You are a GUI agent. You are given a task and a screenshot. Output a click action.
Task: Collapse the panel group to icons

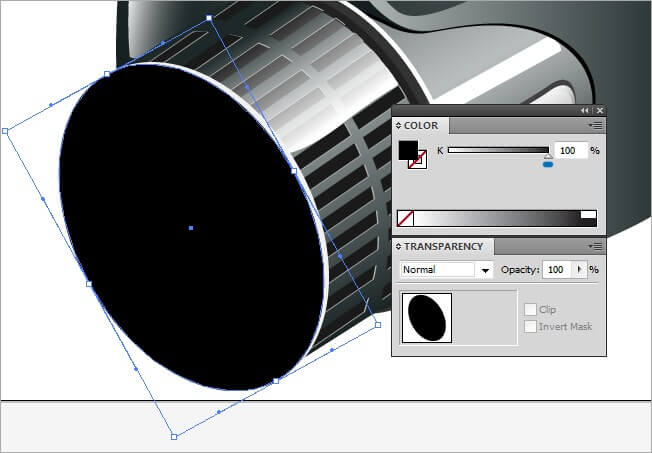click(x=585, y=110)
